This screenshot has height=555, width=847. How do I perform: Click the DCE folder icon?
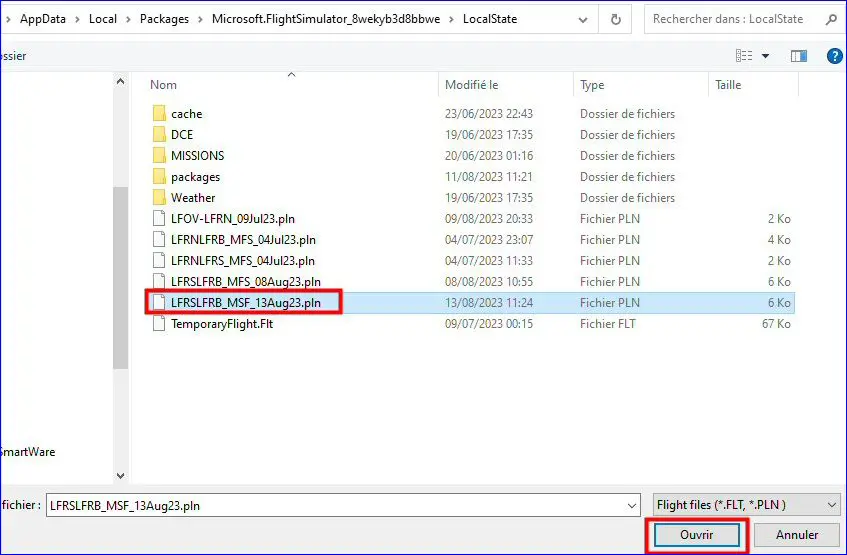(x=159, y=135)
